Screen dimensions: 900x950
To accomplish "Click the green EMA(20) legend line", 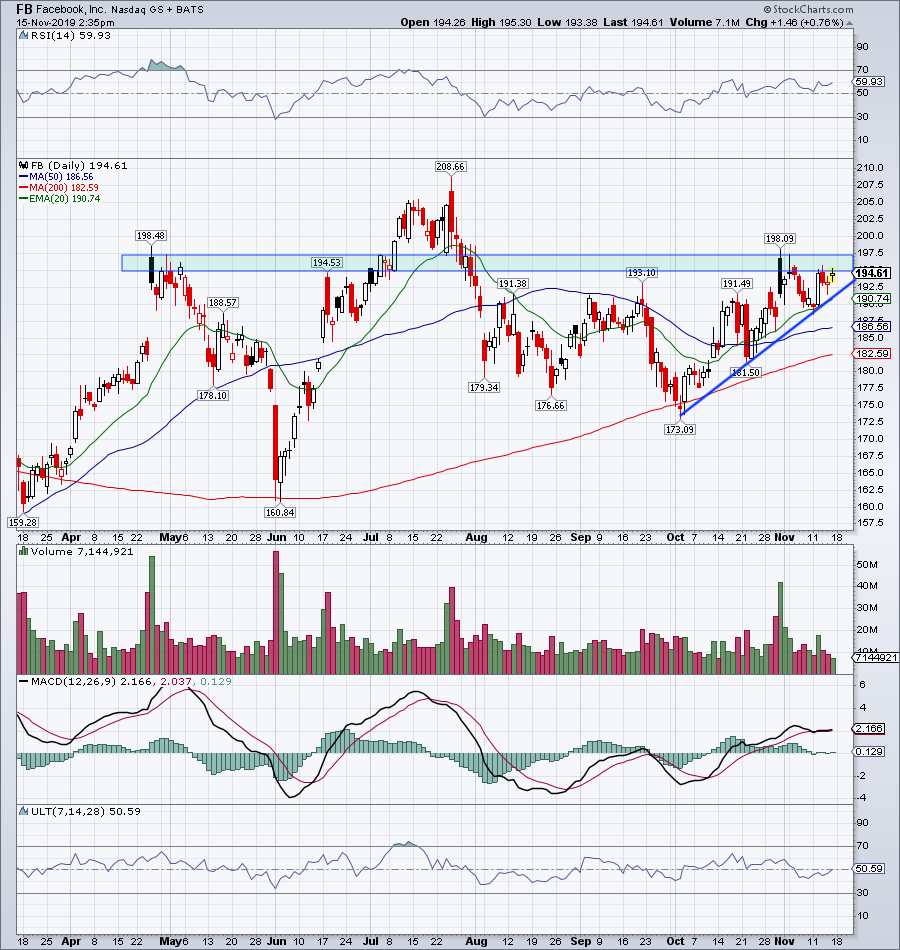I will pos(24,199).
